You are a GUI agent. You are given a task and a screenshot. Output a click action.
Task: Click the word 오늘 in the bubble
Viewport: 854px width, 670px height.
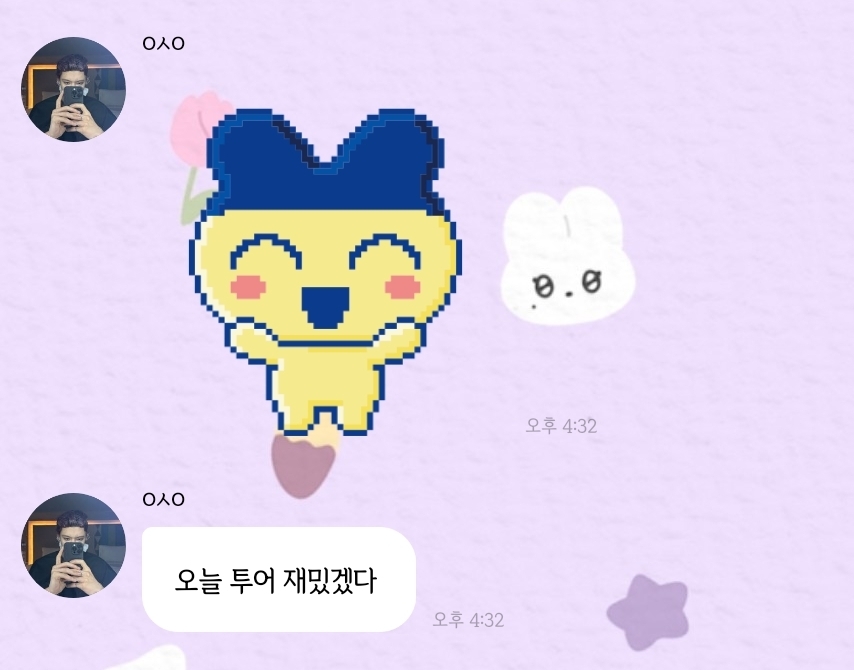[x=198, y=581]
